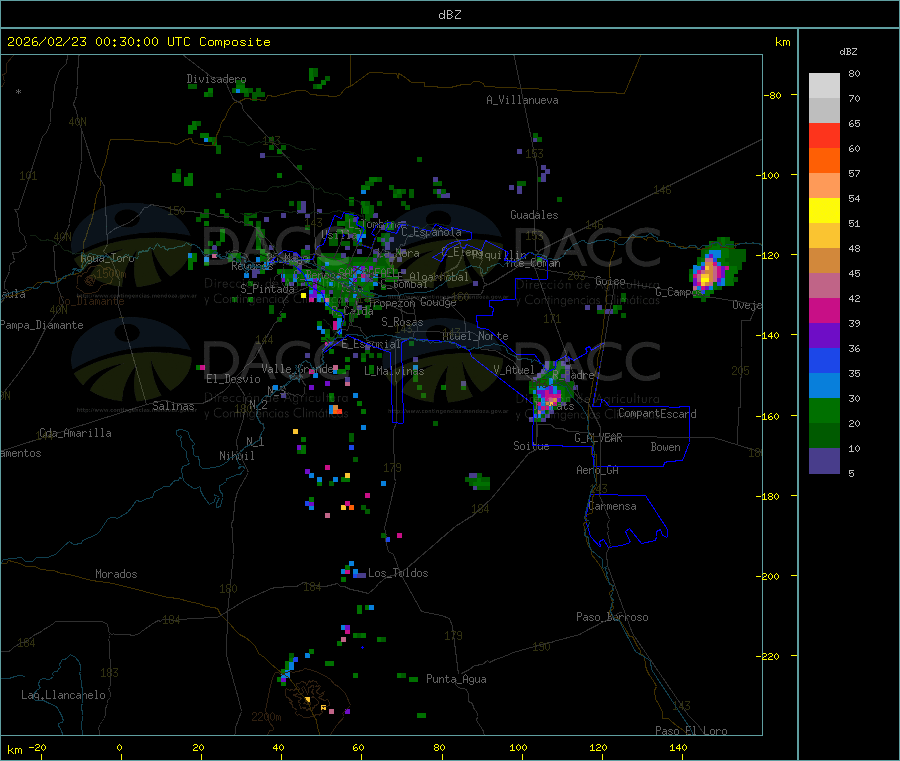
Task: Select the Agua_Toro label
Action: tap(107, 258)
